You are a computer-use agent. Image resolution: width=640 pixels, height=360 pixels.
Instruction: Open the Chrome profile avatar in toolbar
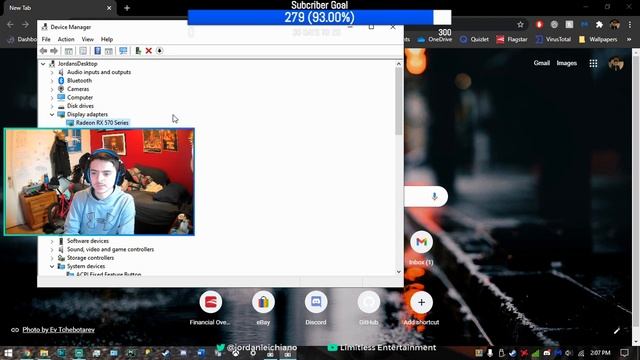pos(615,24)
